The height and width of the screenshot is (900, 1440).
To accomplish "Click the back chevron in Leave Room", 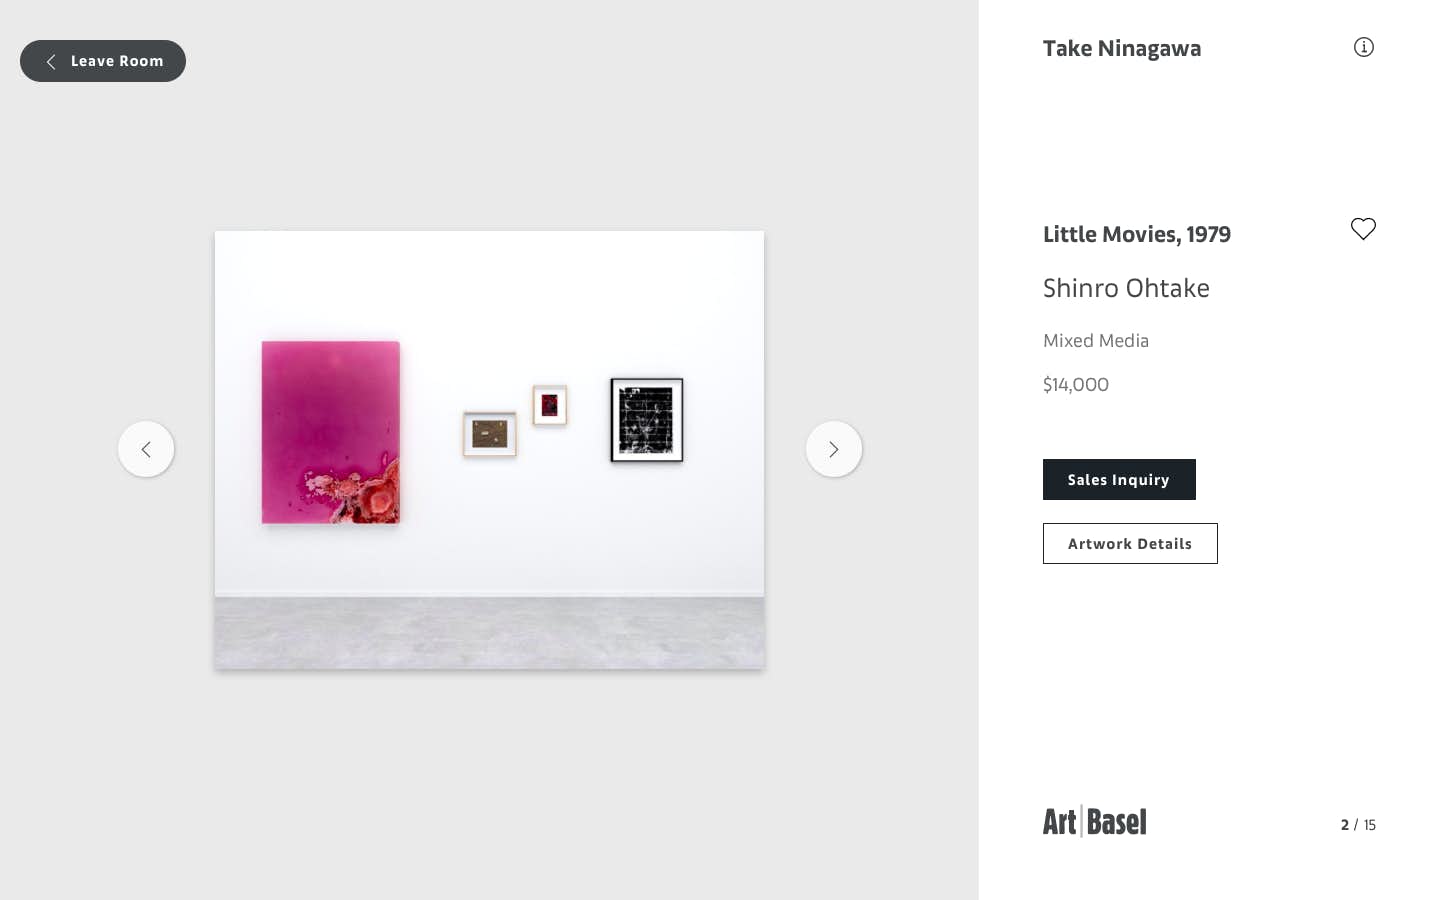I will click(51, 61).
